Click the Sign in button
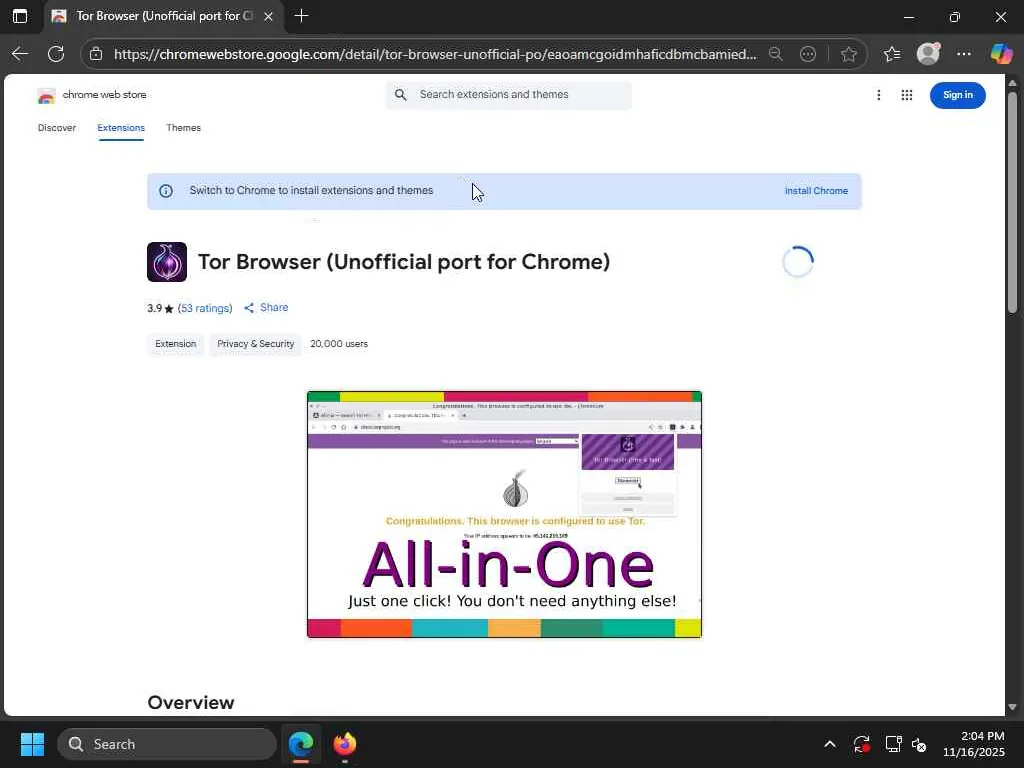This screenshot has height=768, width=1024. (957, 95)
